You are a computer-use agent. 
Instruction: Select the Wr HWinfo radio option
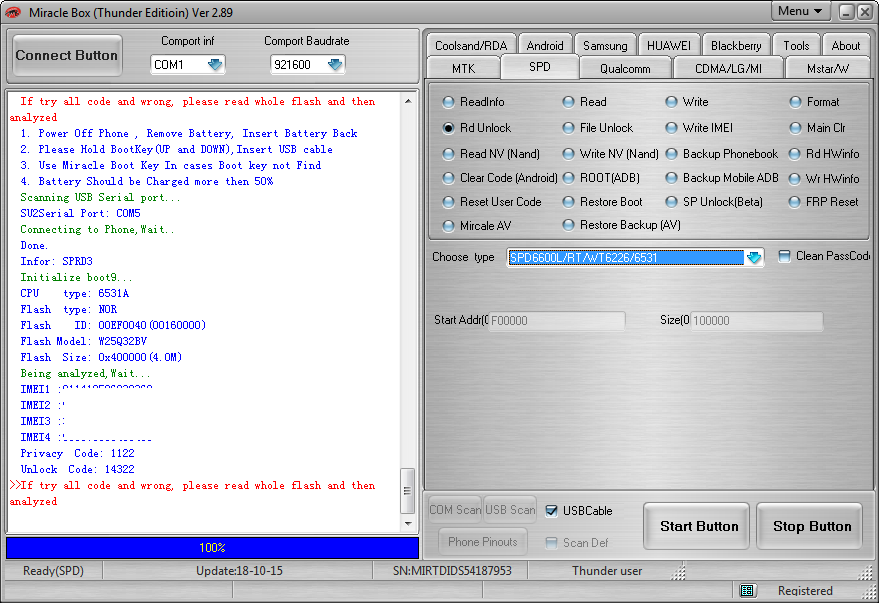(824, 179)
